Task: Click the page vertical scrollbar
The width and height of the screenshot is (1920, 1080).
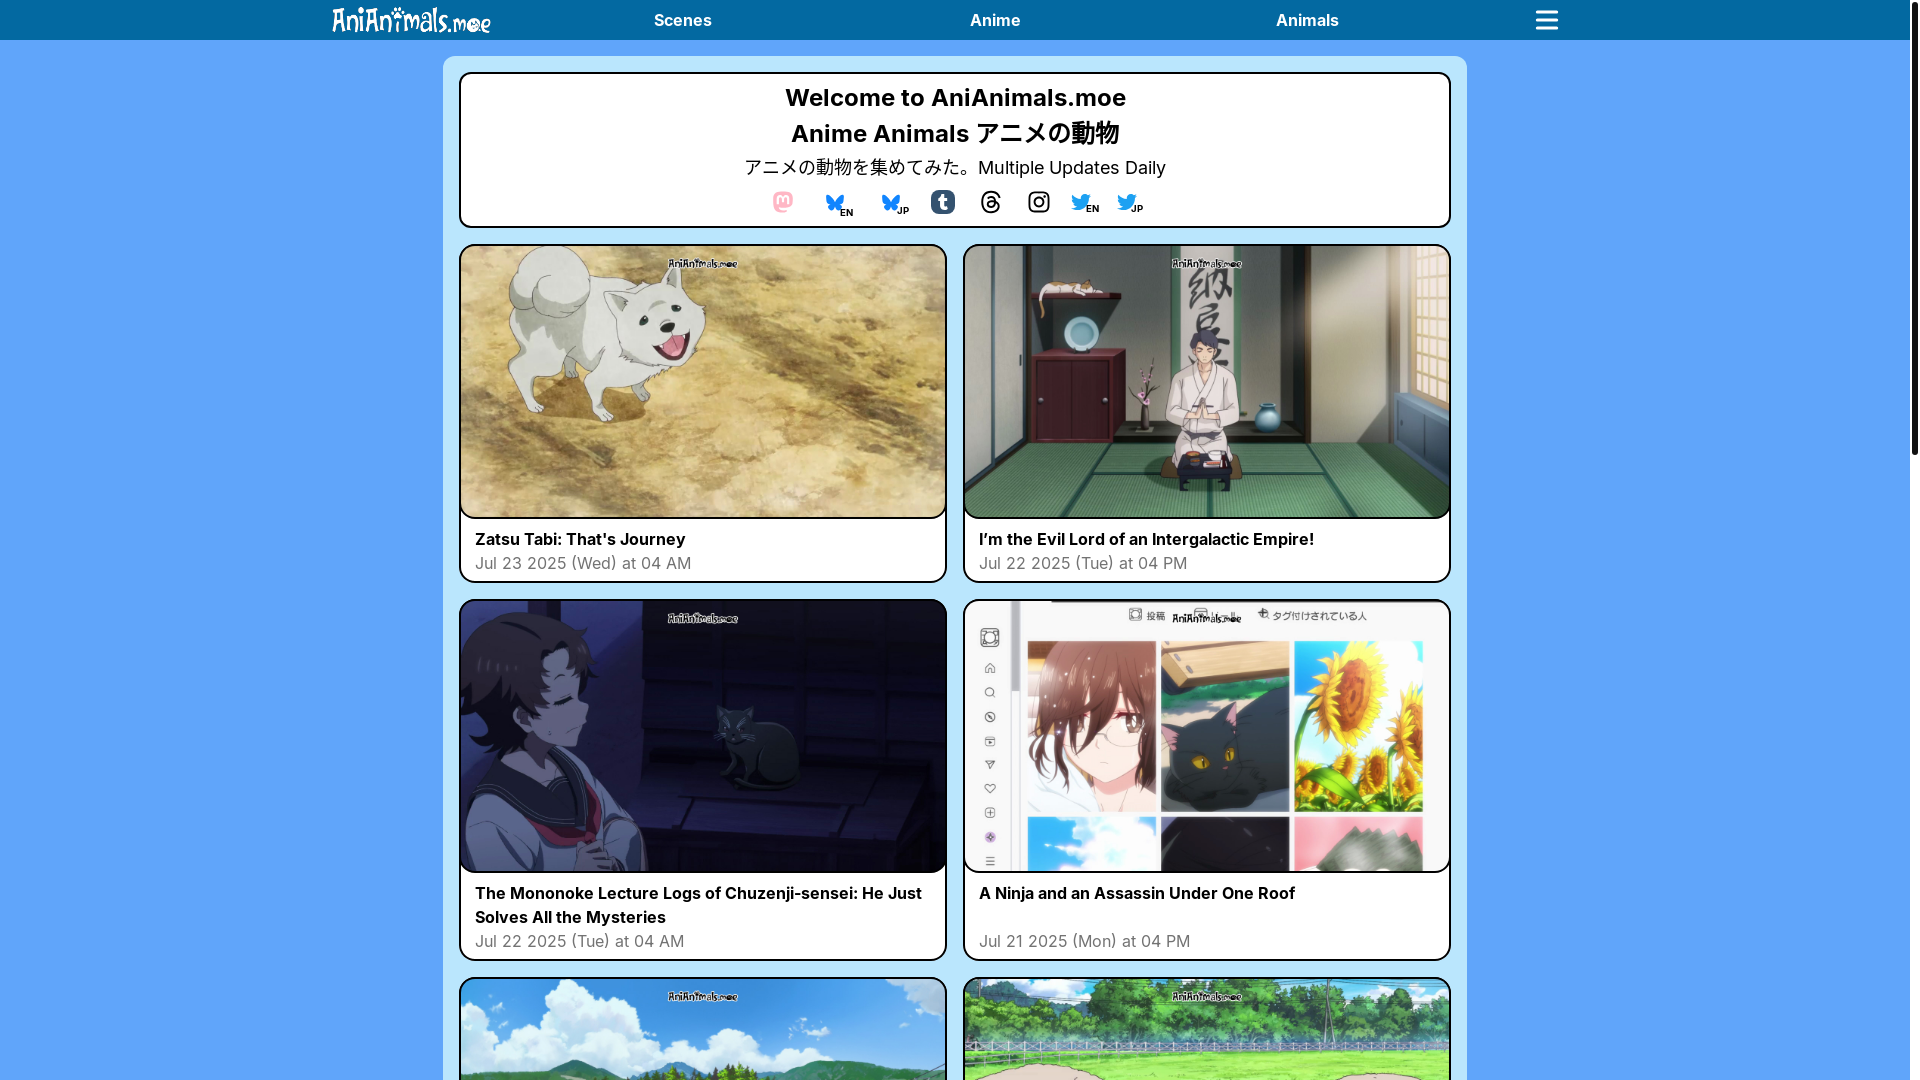Action: pos(1914,228)
